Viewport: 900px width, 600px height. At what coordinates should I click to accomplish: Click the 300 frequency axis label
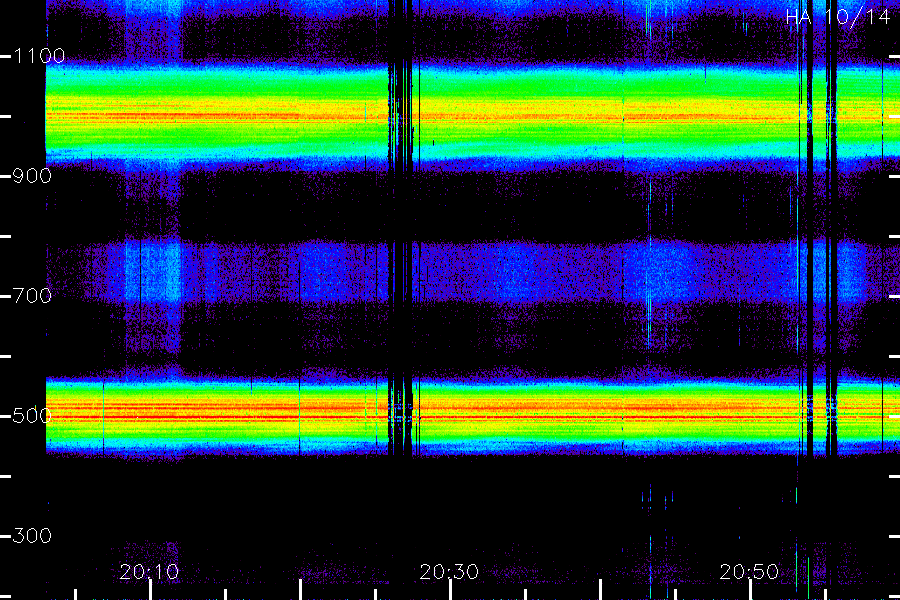[32, 535]
